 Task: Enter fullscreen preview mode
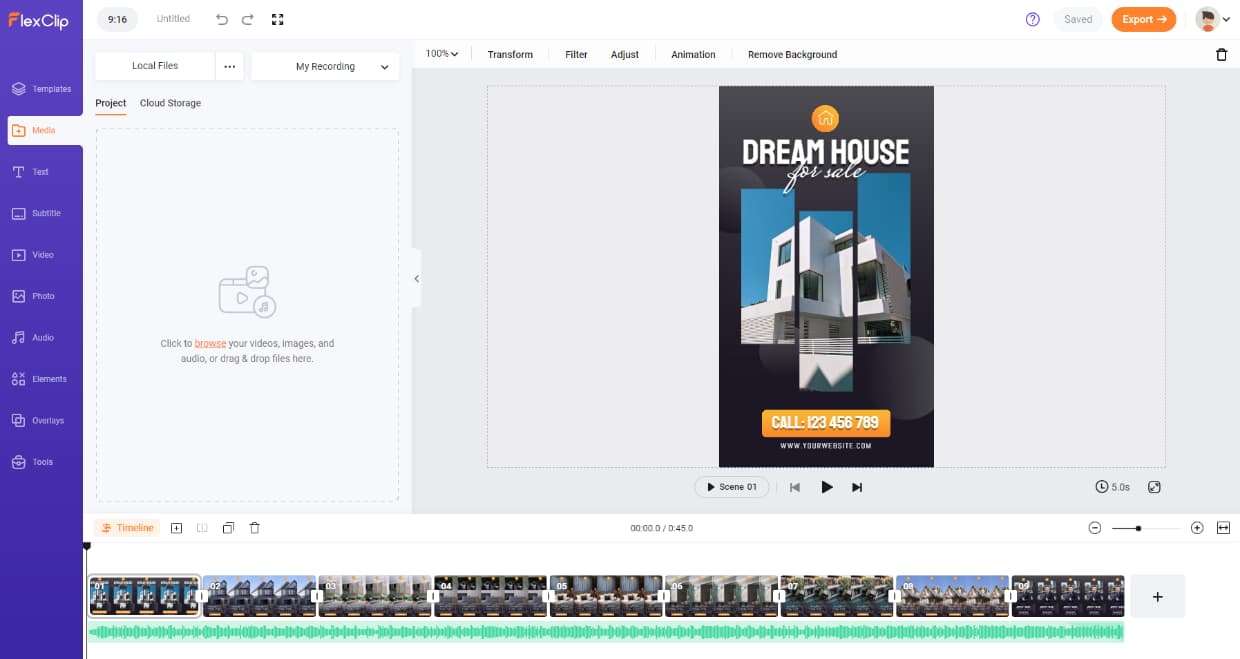[x=278, y=19]
